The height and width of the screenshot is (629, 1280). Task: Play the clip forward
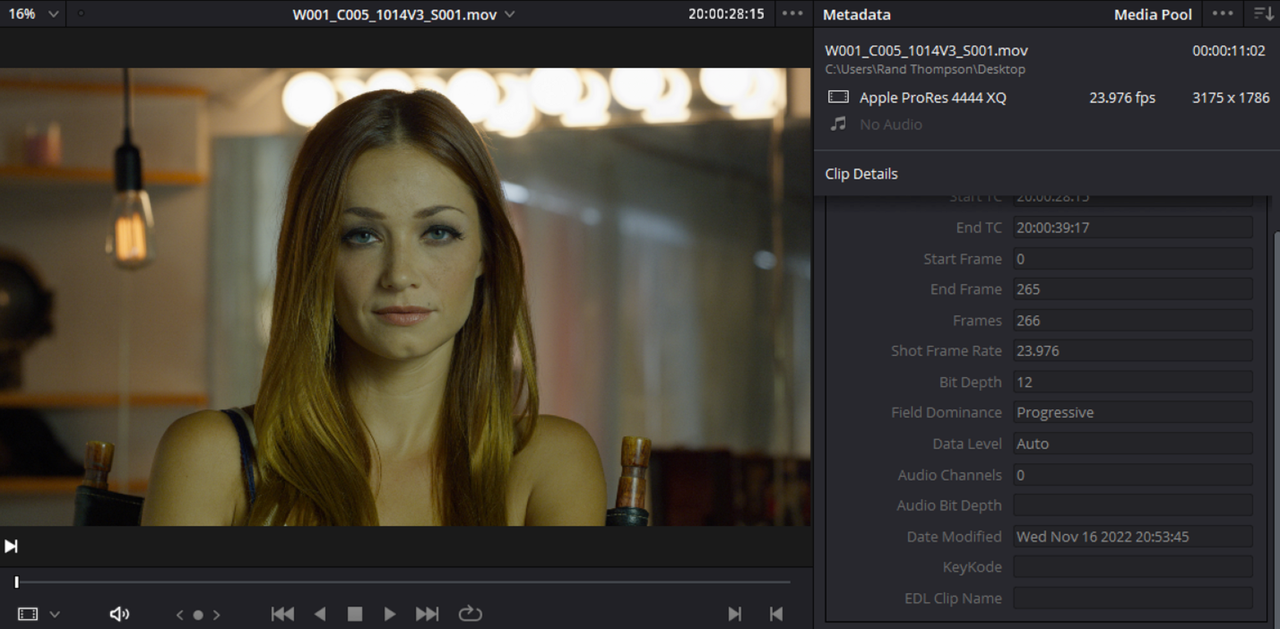[390, 614]
